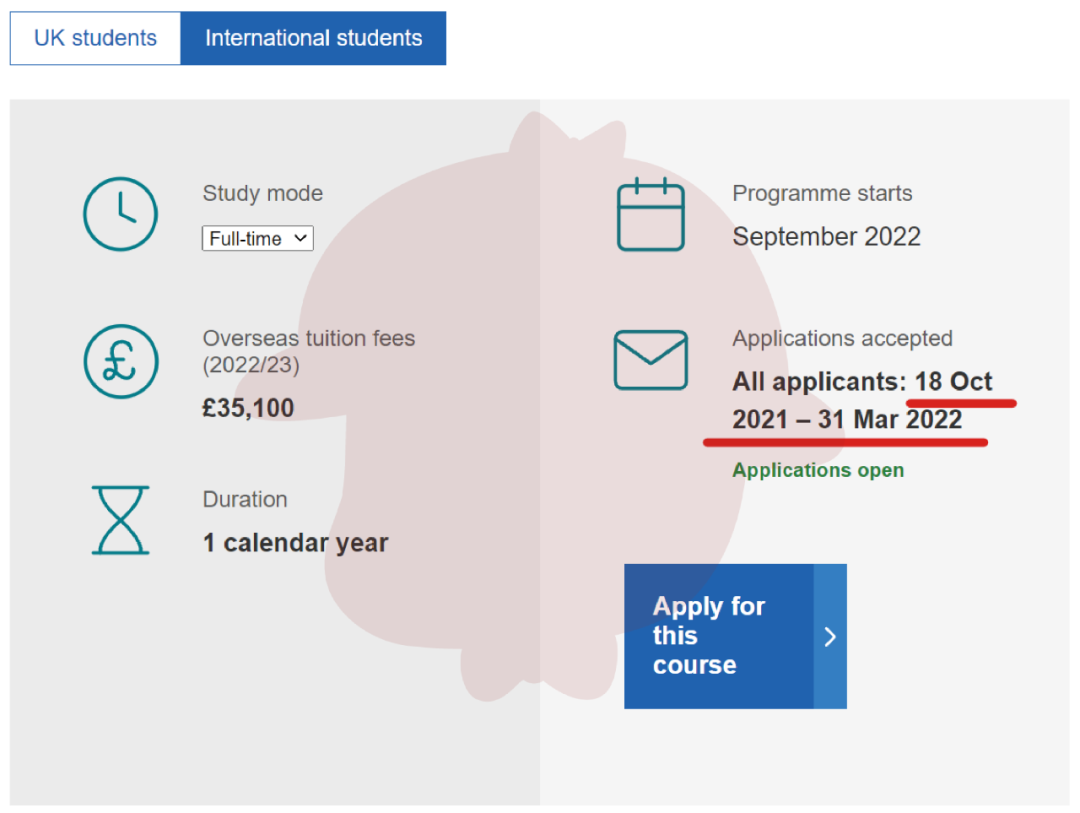Click the hourglass Duration icon

(x=120, y=520)
